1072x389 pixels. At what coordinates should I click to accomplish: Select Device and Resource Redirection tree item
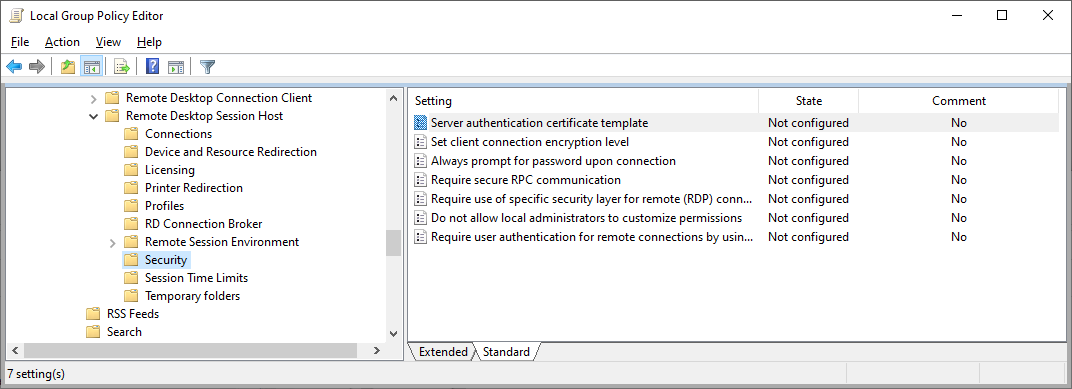coord(231,152)
